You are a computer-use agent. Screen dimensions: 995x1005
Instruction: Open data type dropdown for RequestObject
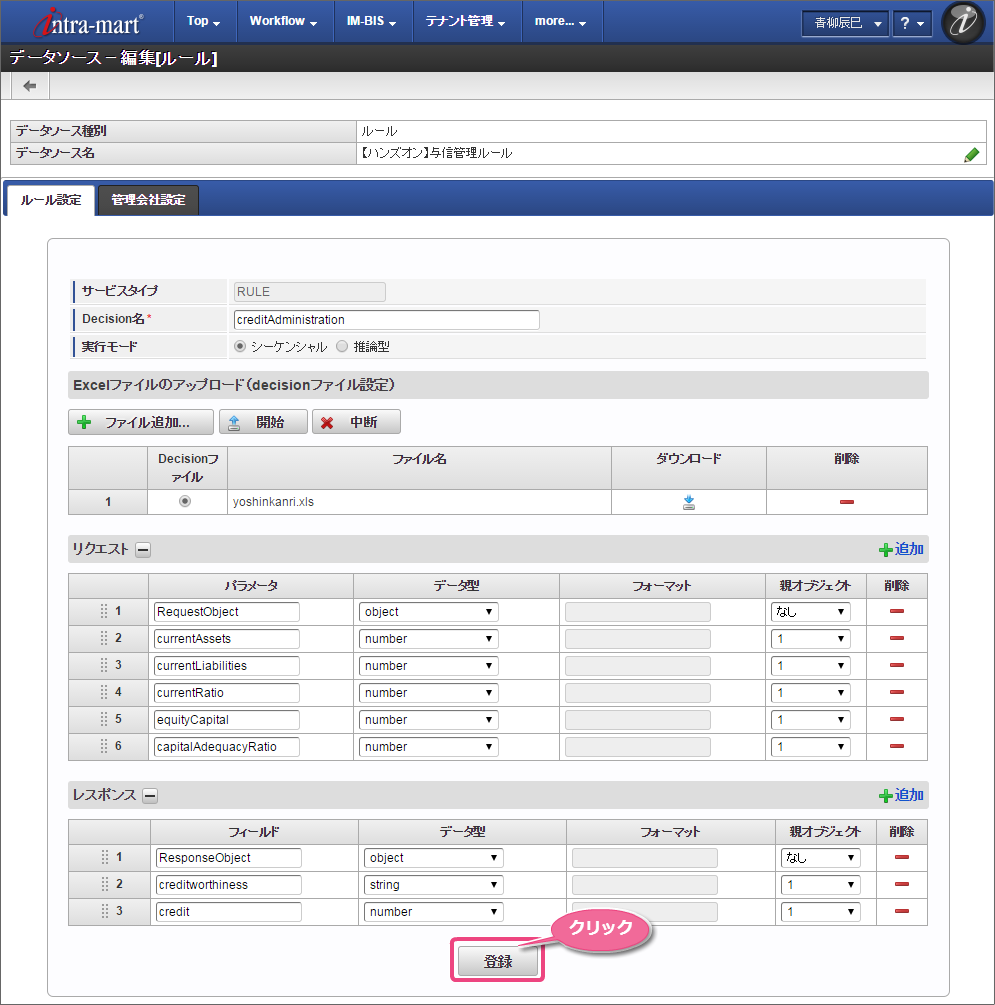point(428,612)
